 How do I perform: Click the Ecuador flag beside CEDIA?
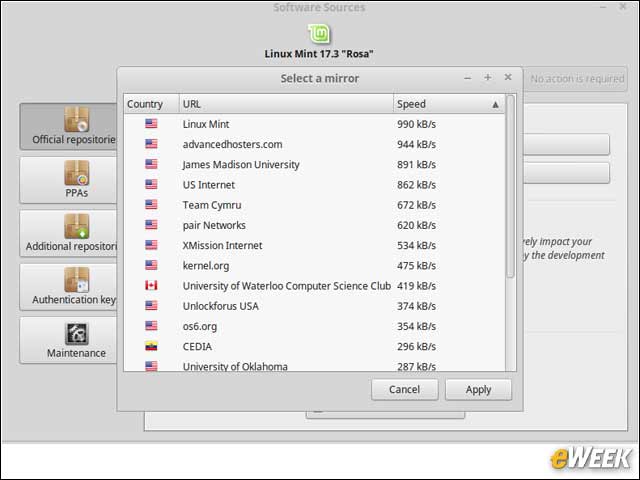(x=151, y=346)
